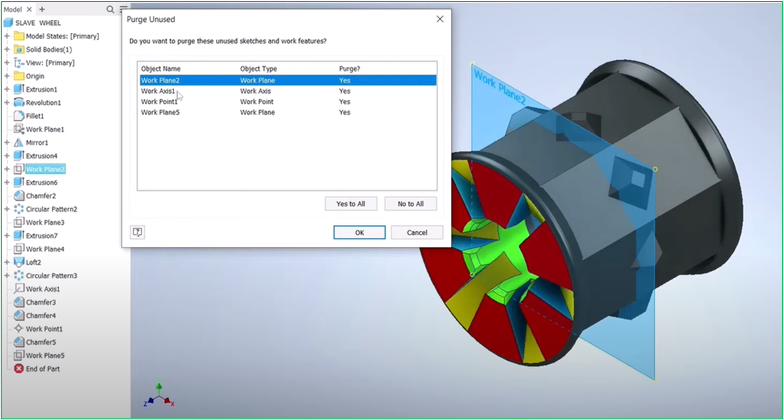Click the Circular Pattern3 icon

pyautogui.click(x=19, y=276)
